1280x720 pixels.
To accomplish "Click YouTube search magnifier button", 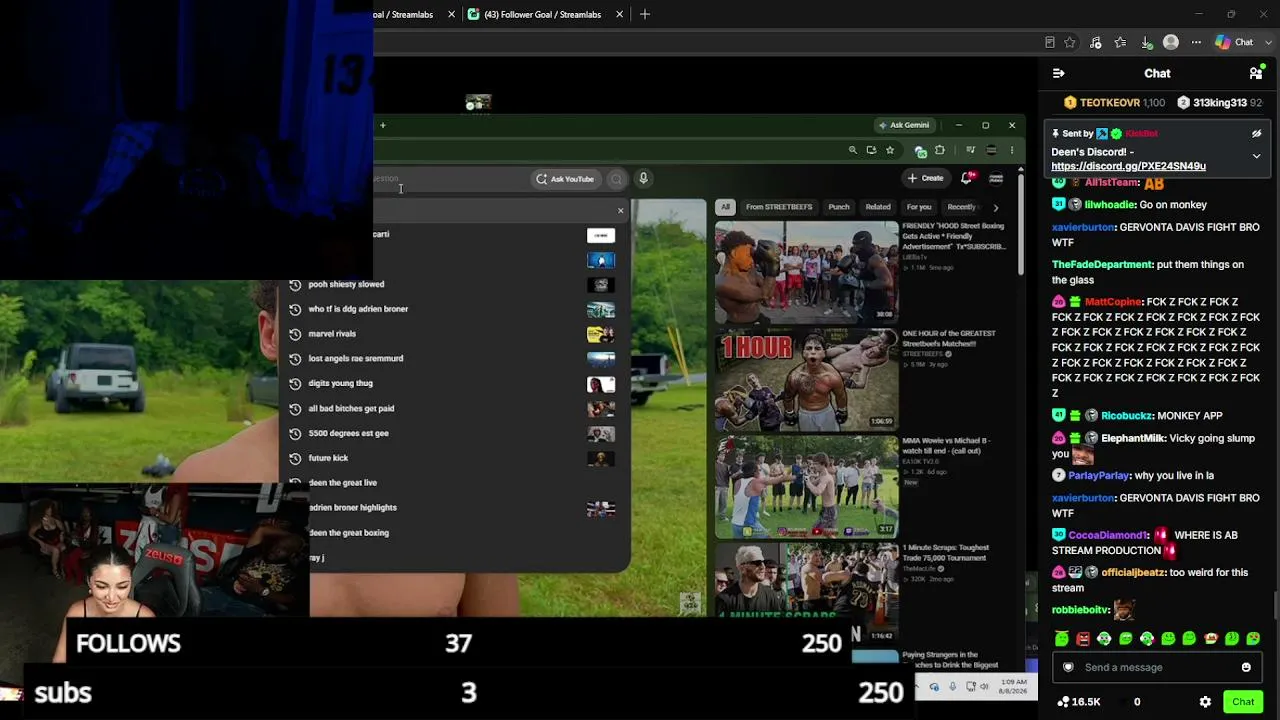I will (616, 179).
